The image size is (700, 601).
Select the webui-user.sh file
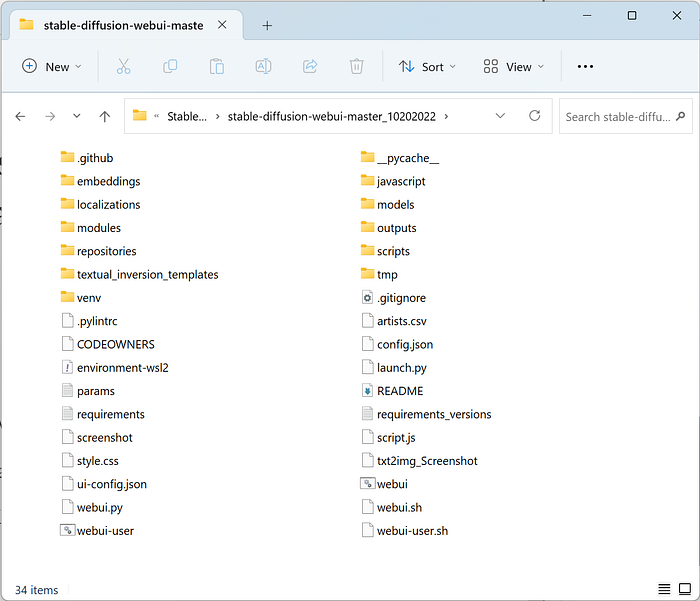404,530
